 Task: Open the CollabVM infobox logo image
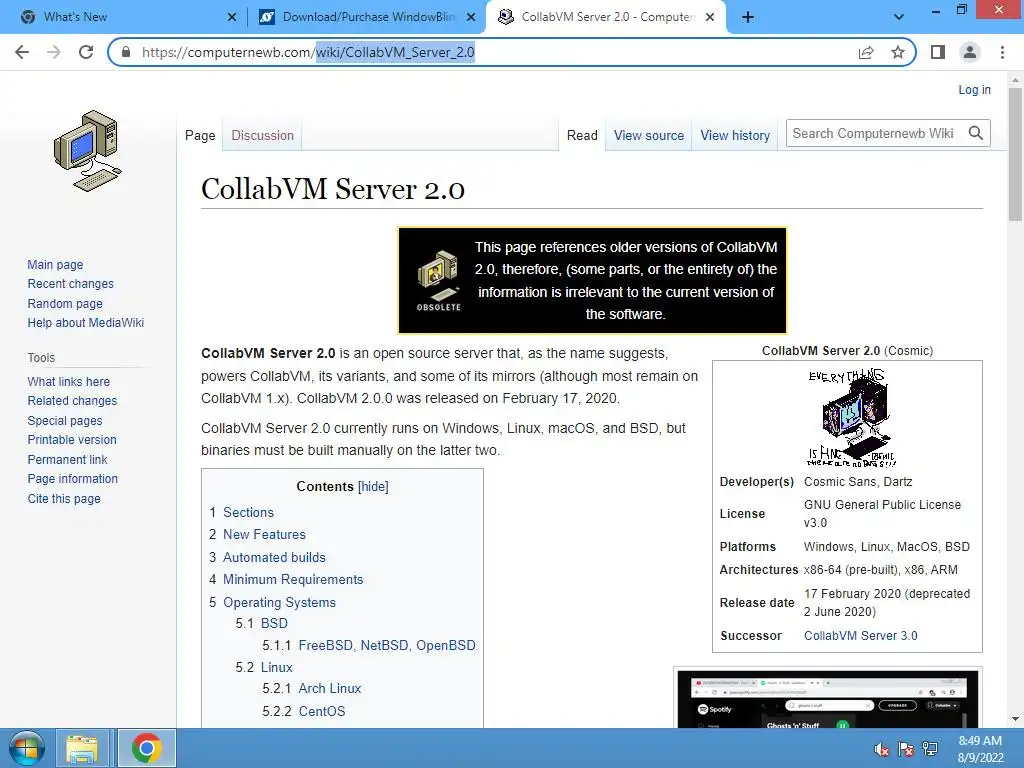point(851,418)
